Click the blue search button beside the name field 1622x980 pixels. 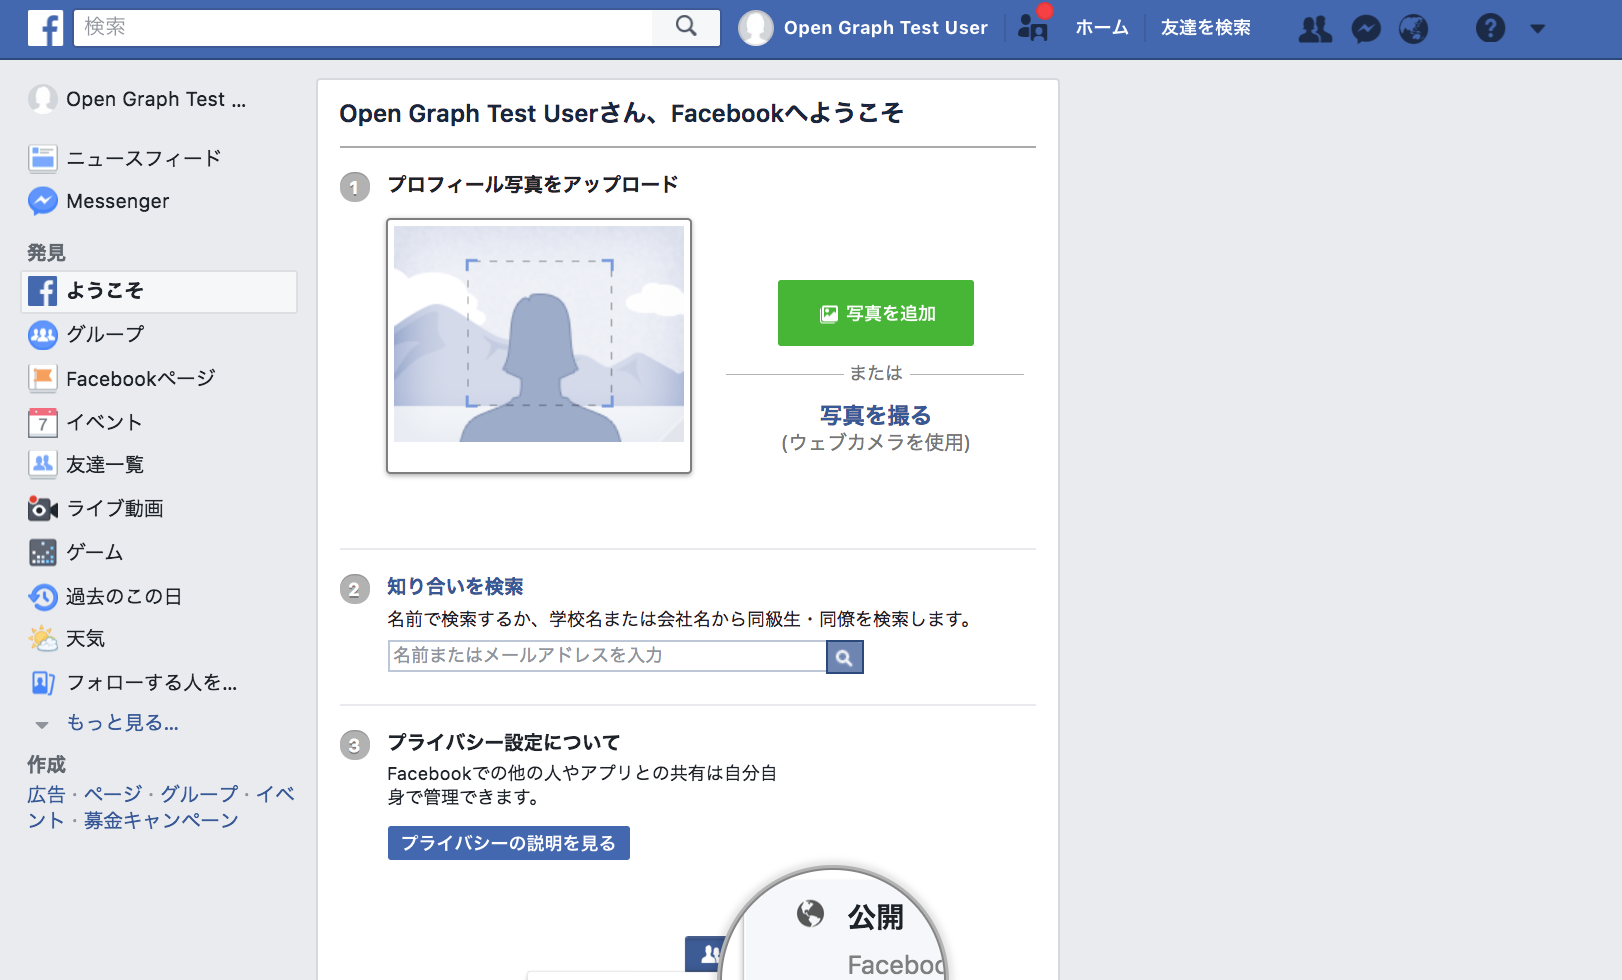tap(845, 657)
